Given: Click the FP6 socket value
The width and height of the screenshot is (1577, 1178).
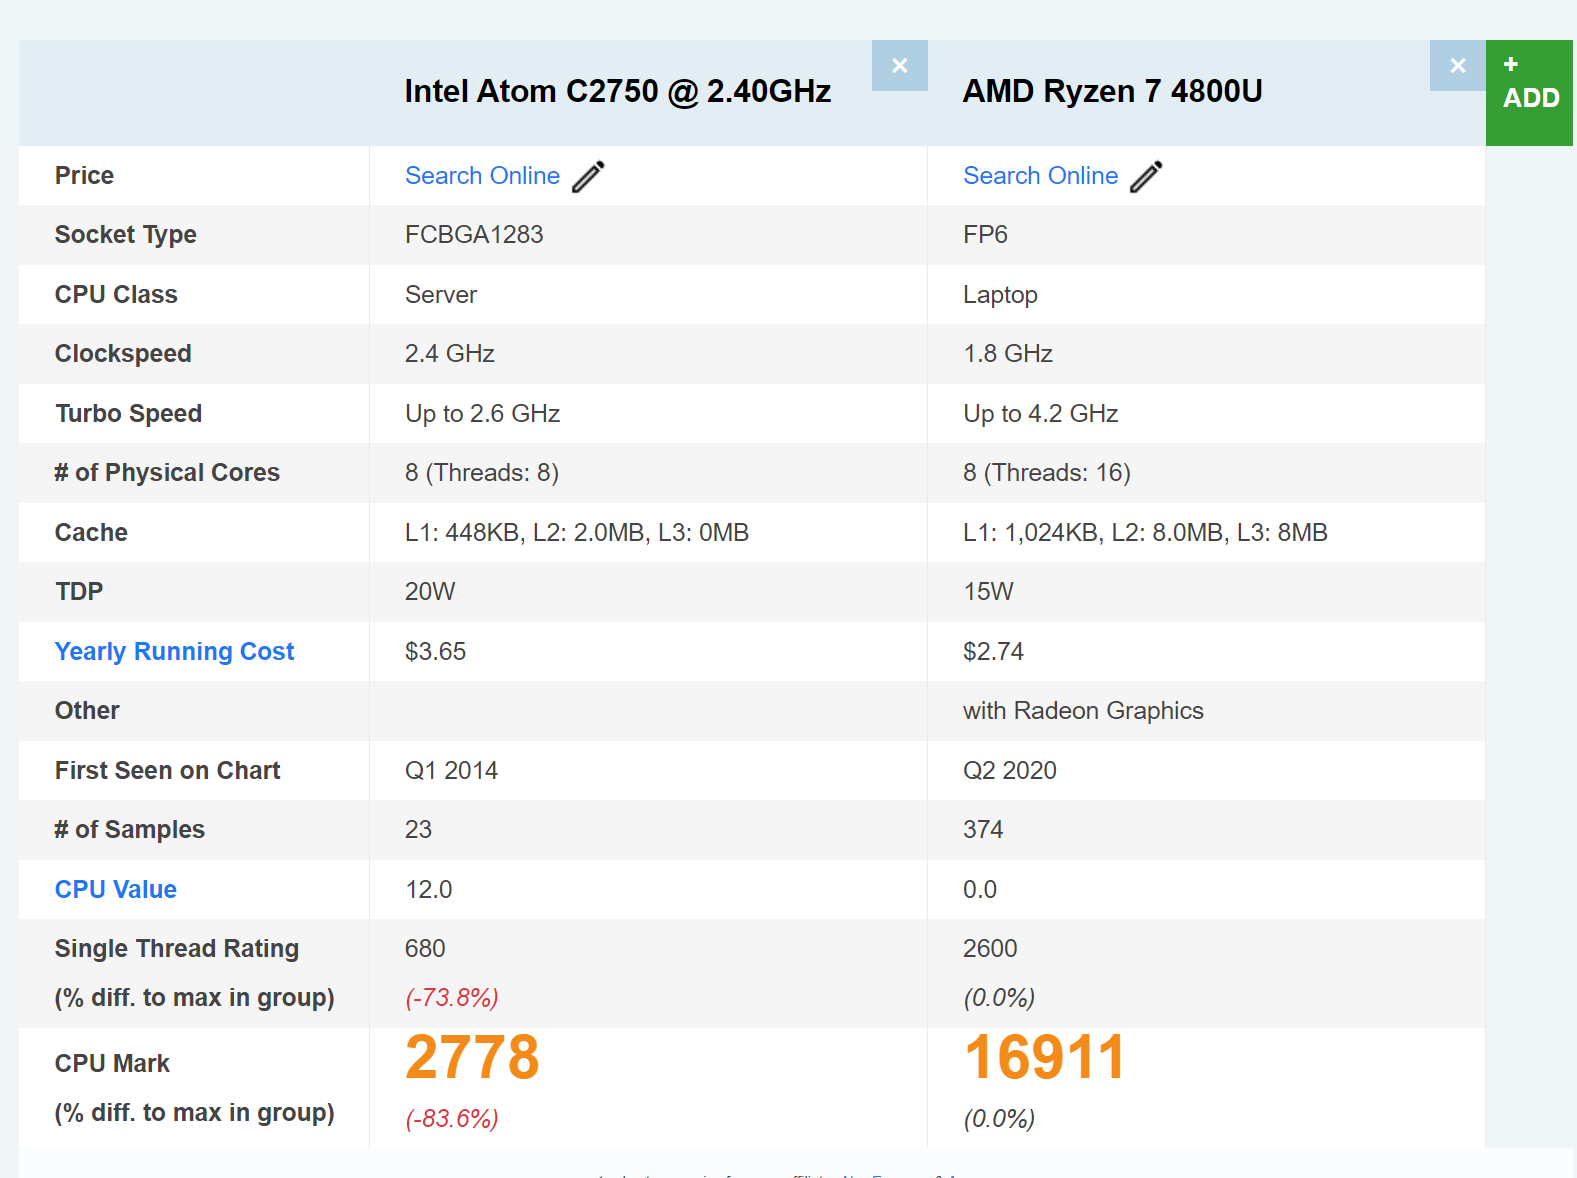Looking at the screenshot, I should [x=985, y=235].
